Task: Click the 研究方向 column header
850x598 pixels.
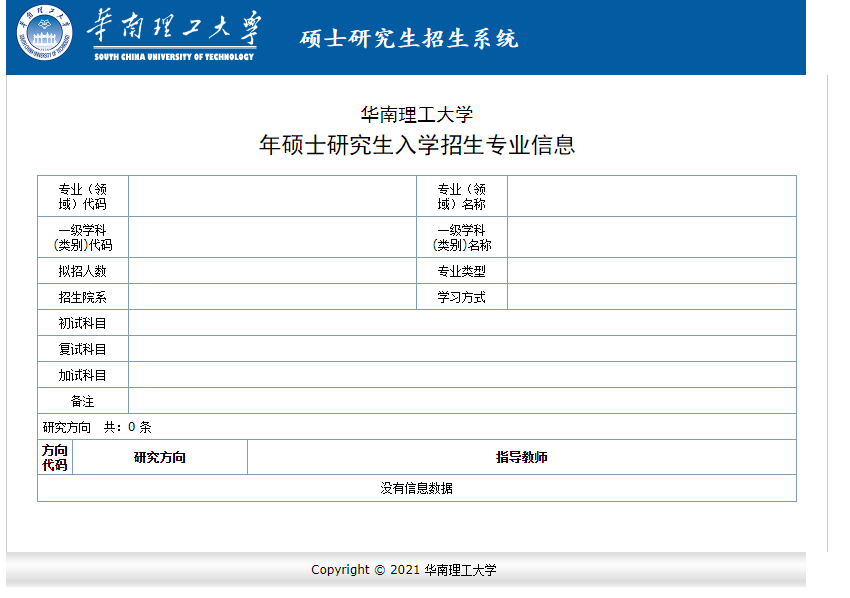Action: (160, 458)
